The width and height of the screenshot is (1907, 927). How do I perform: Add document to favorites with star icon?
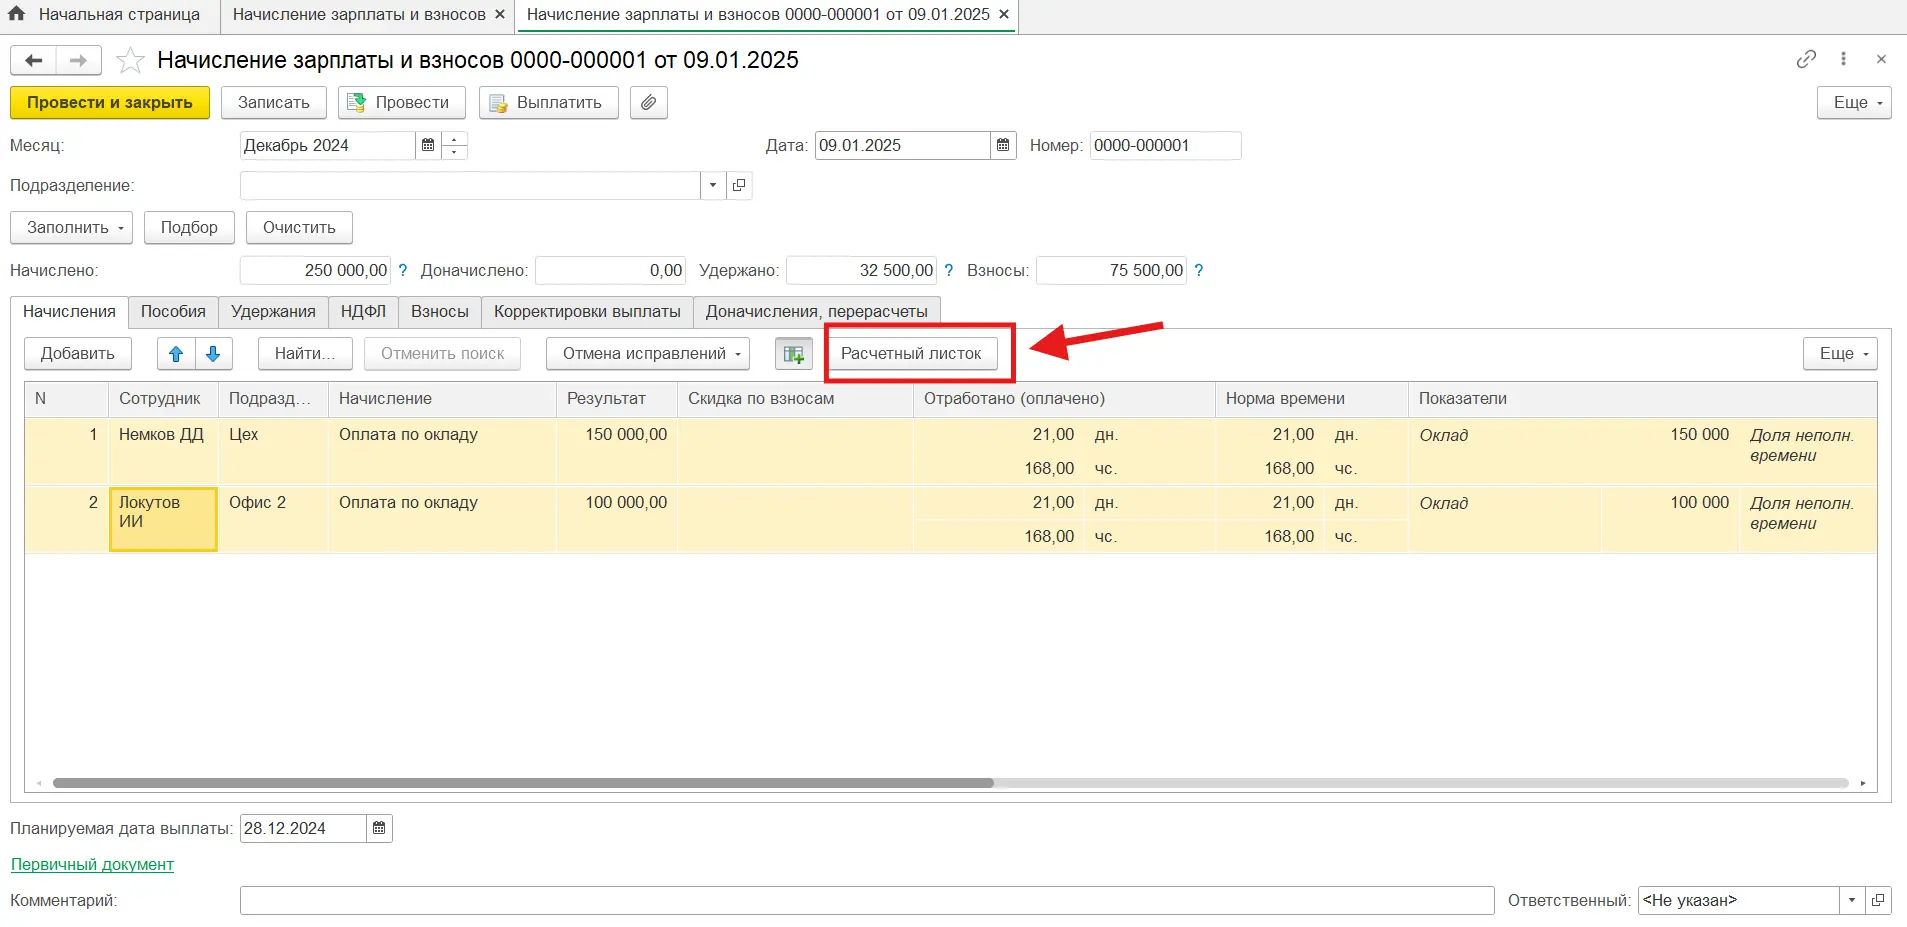point(130,61)
